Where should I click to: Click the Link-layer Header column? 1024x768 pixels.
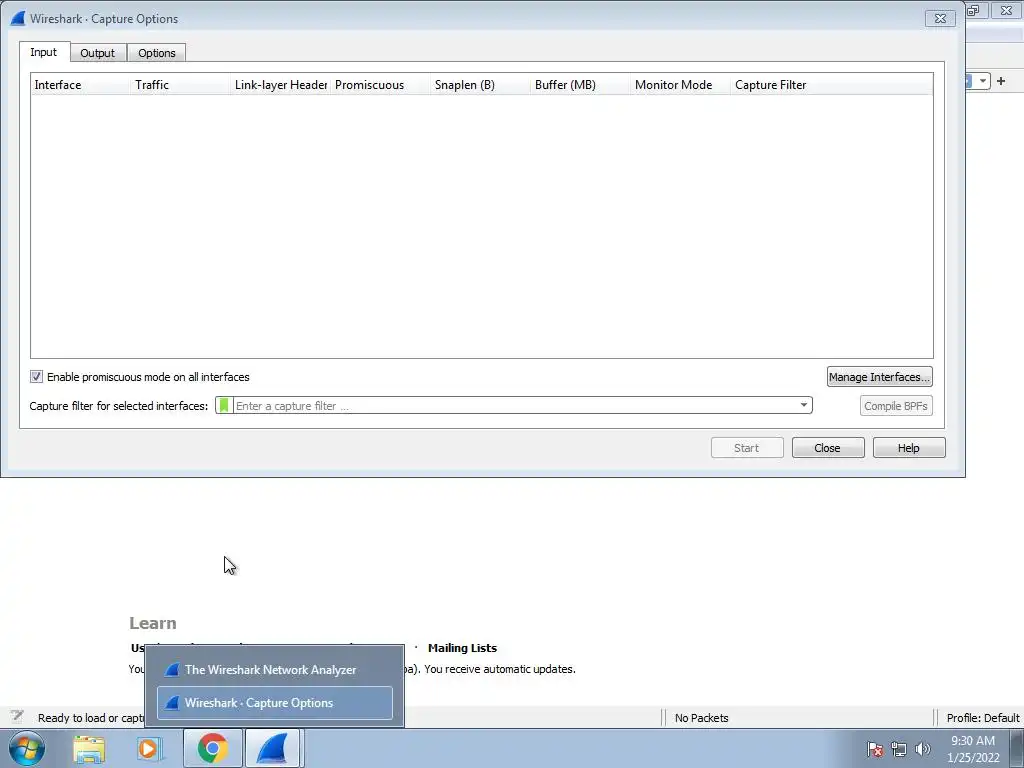coord(281,85)
